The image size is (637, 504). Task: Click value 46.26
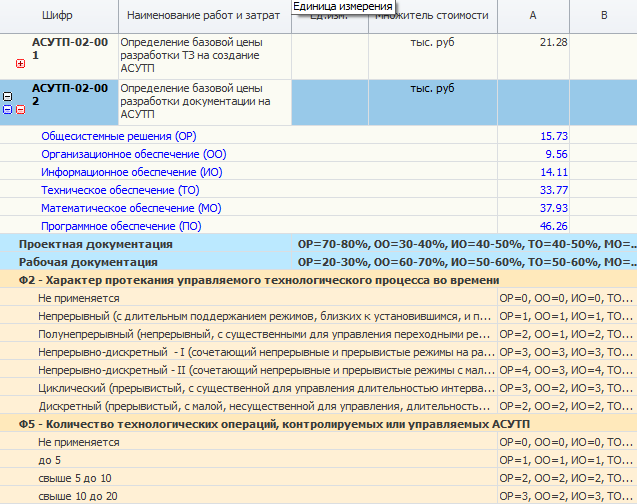554,226
